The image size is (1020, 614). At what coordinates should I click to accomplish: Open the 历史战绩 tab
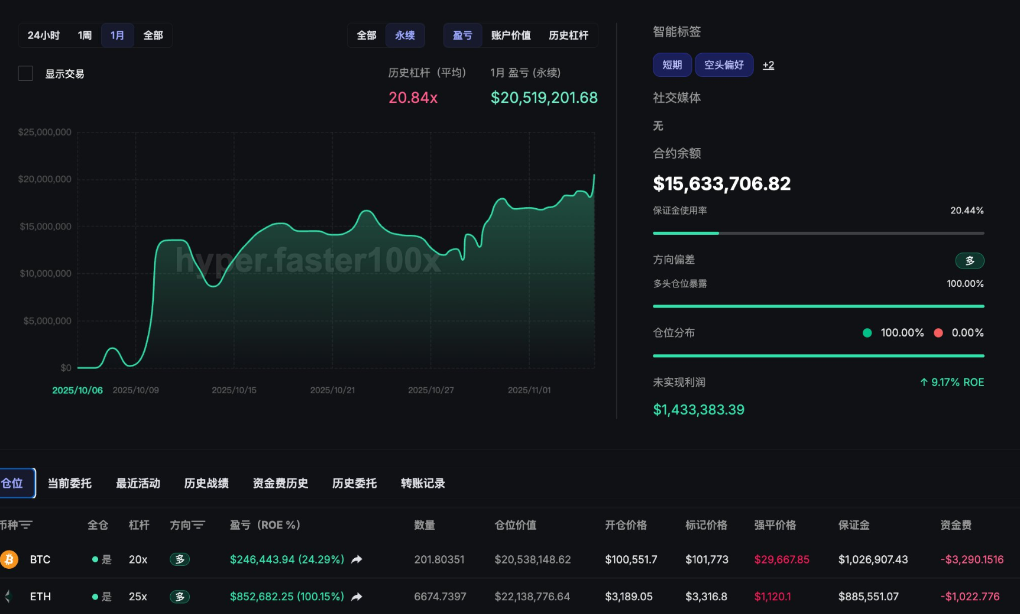[206, 483]
